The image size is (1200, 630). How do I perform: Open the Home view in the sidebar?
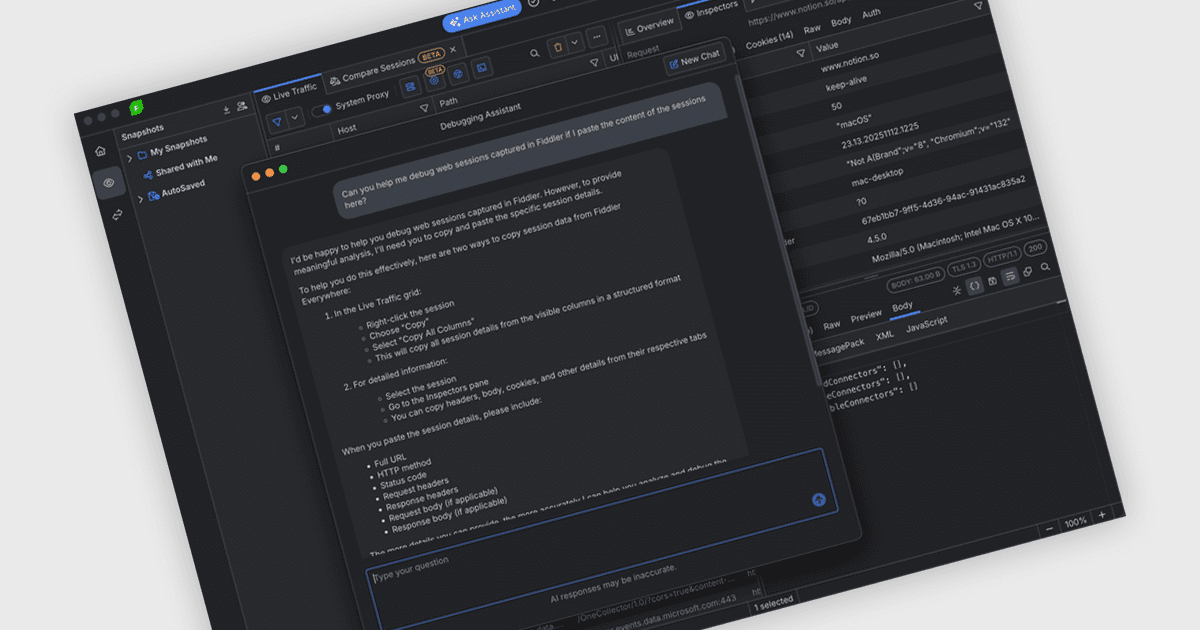[x=100, y=151]
